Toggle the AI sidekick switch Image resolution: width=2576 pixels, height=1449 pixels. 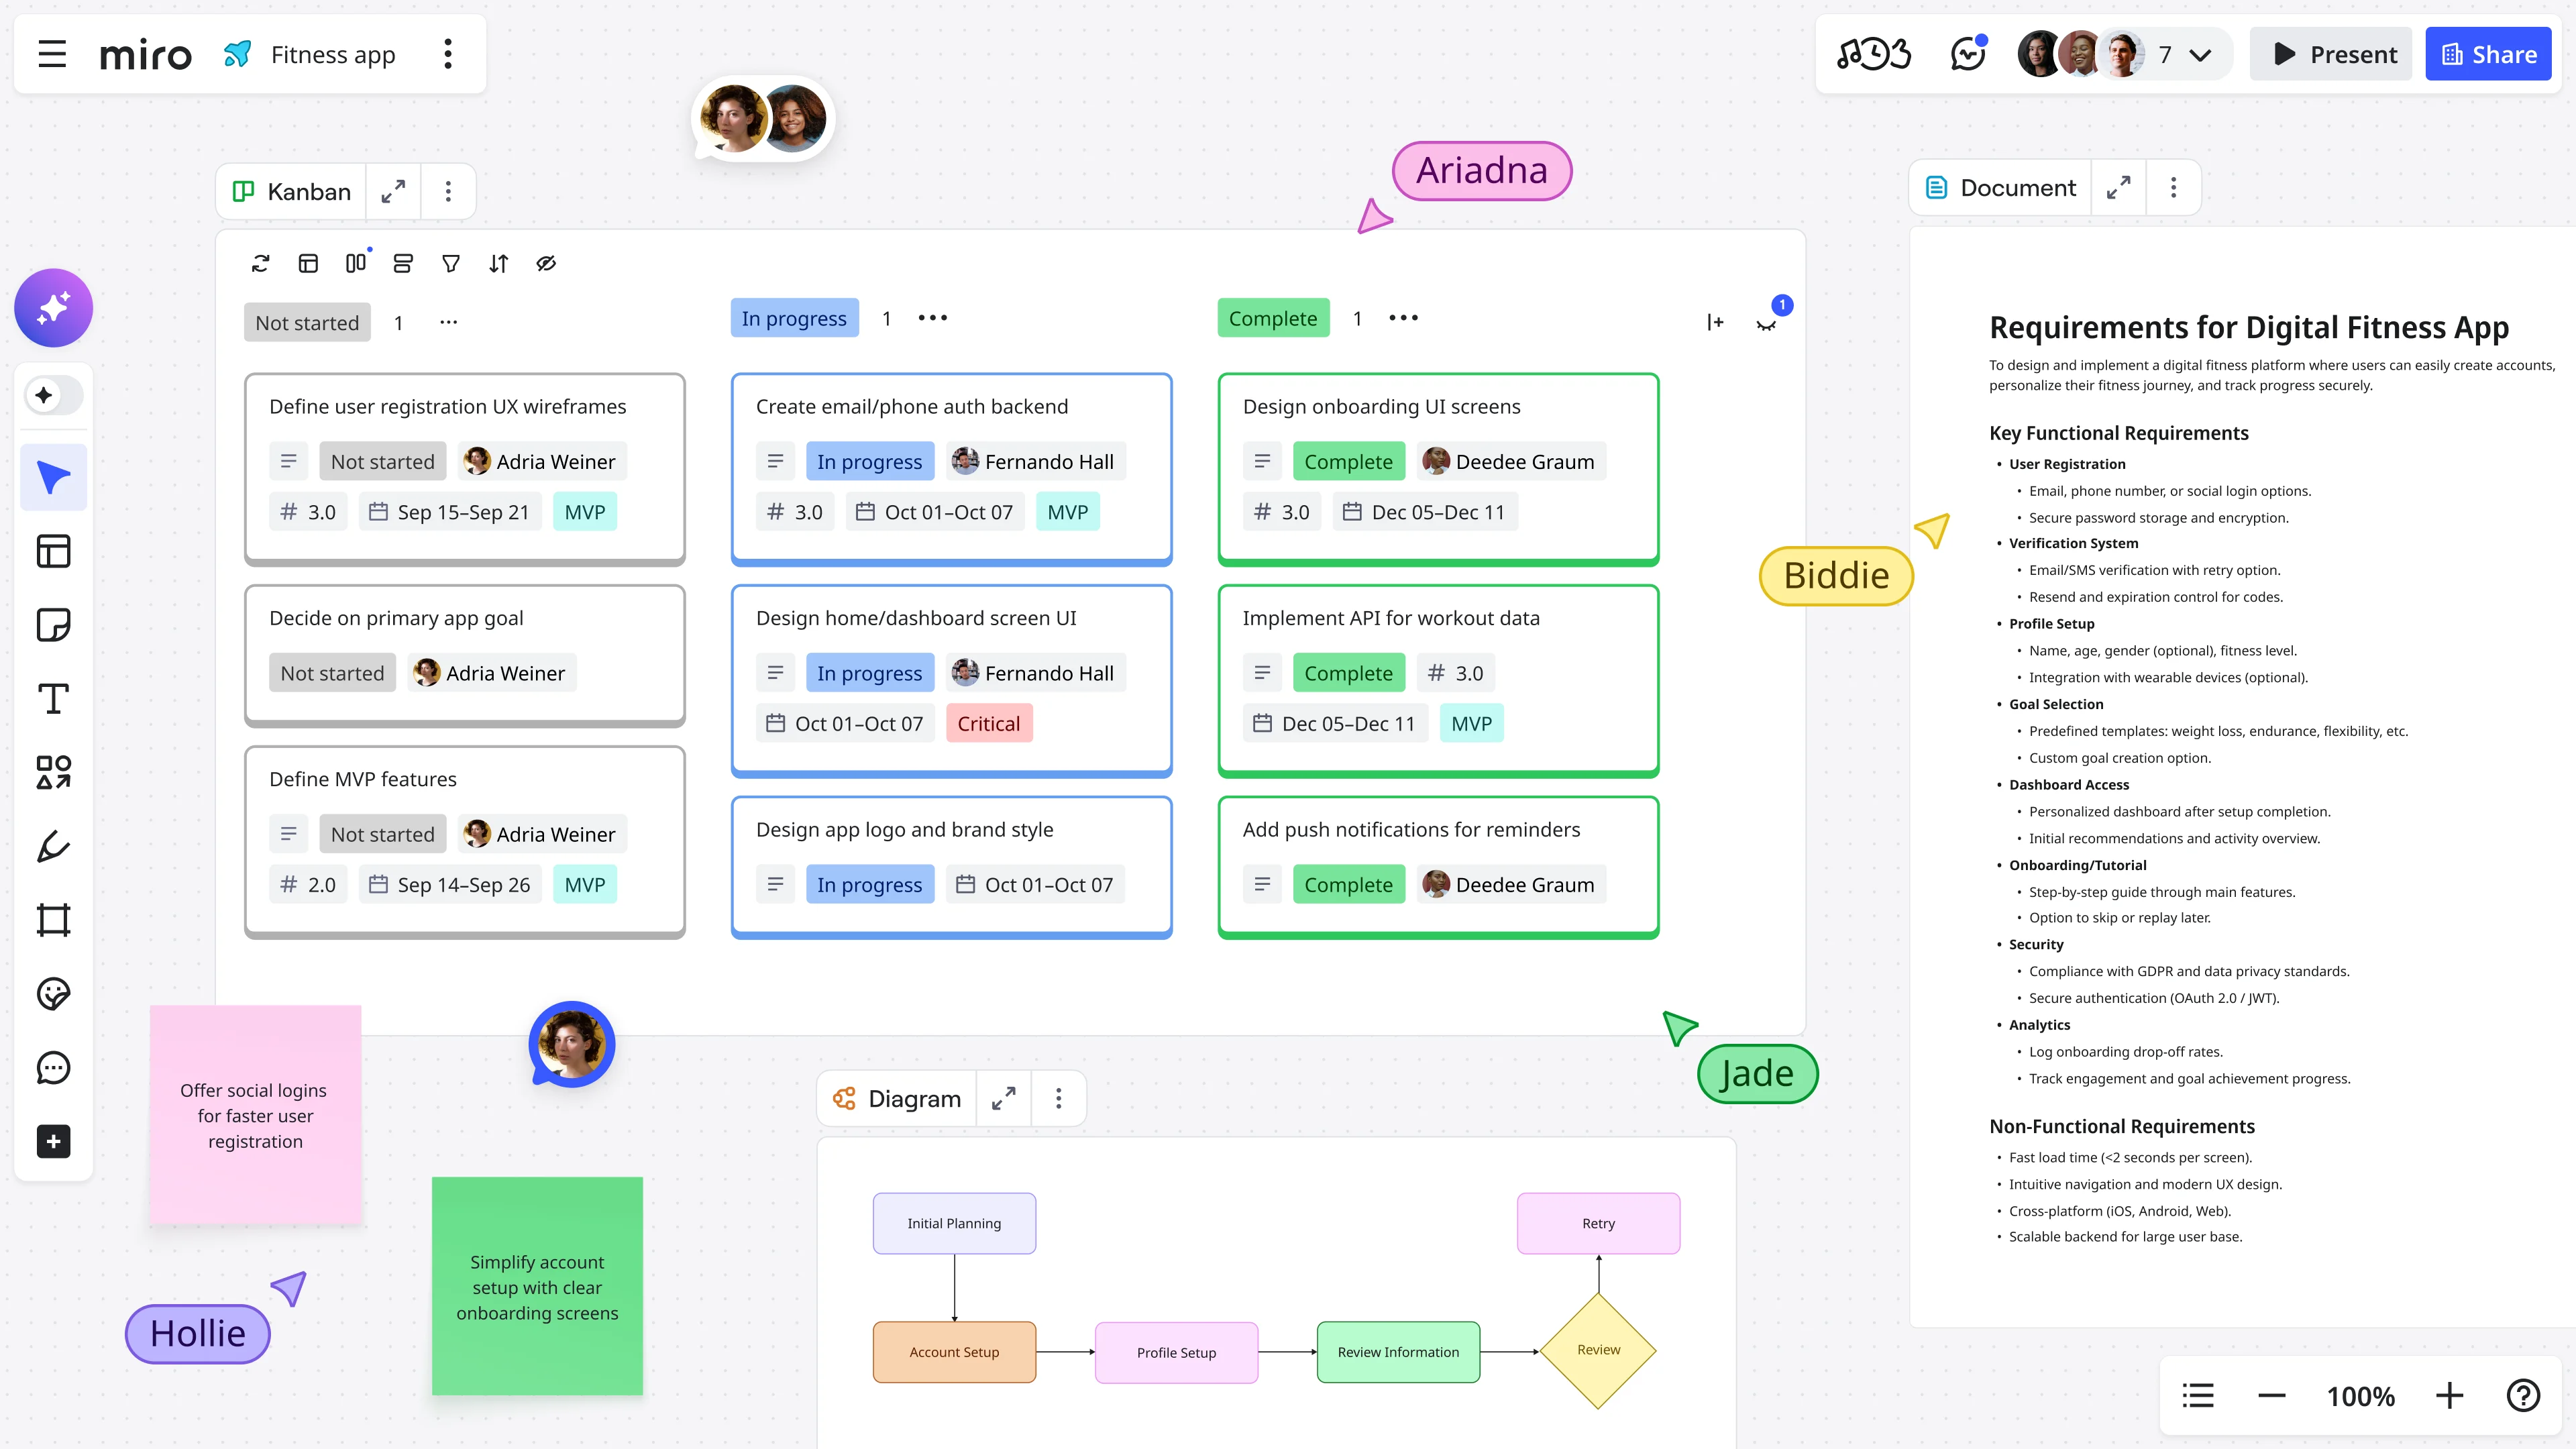(53, 395)
